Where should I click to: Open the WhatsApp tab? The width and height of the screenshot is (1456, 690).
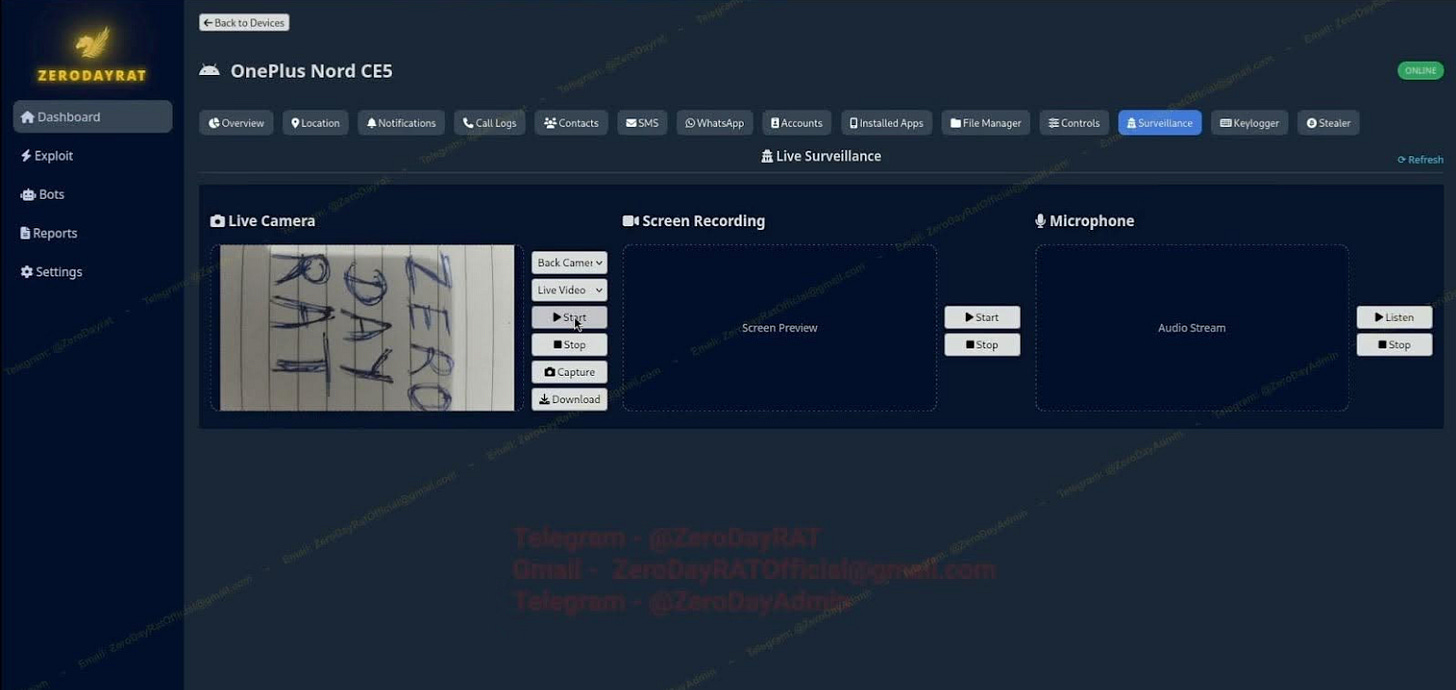coord(715,123)
